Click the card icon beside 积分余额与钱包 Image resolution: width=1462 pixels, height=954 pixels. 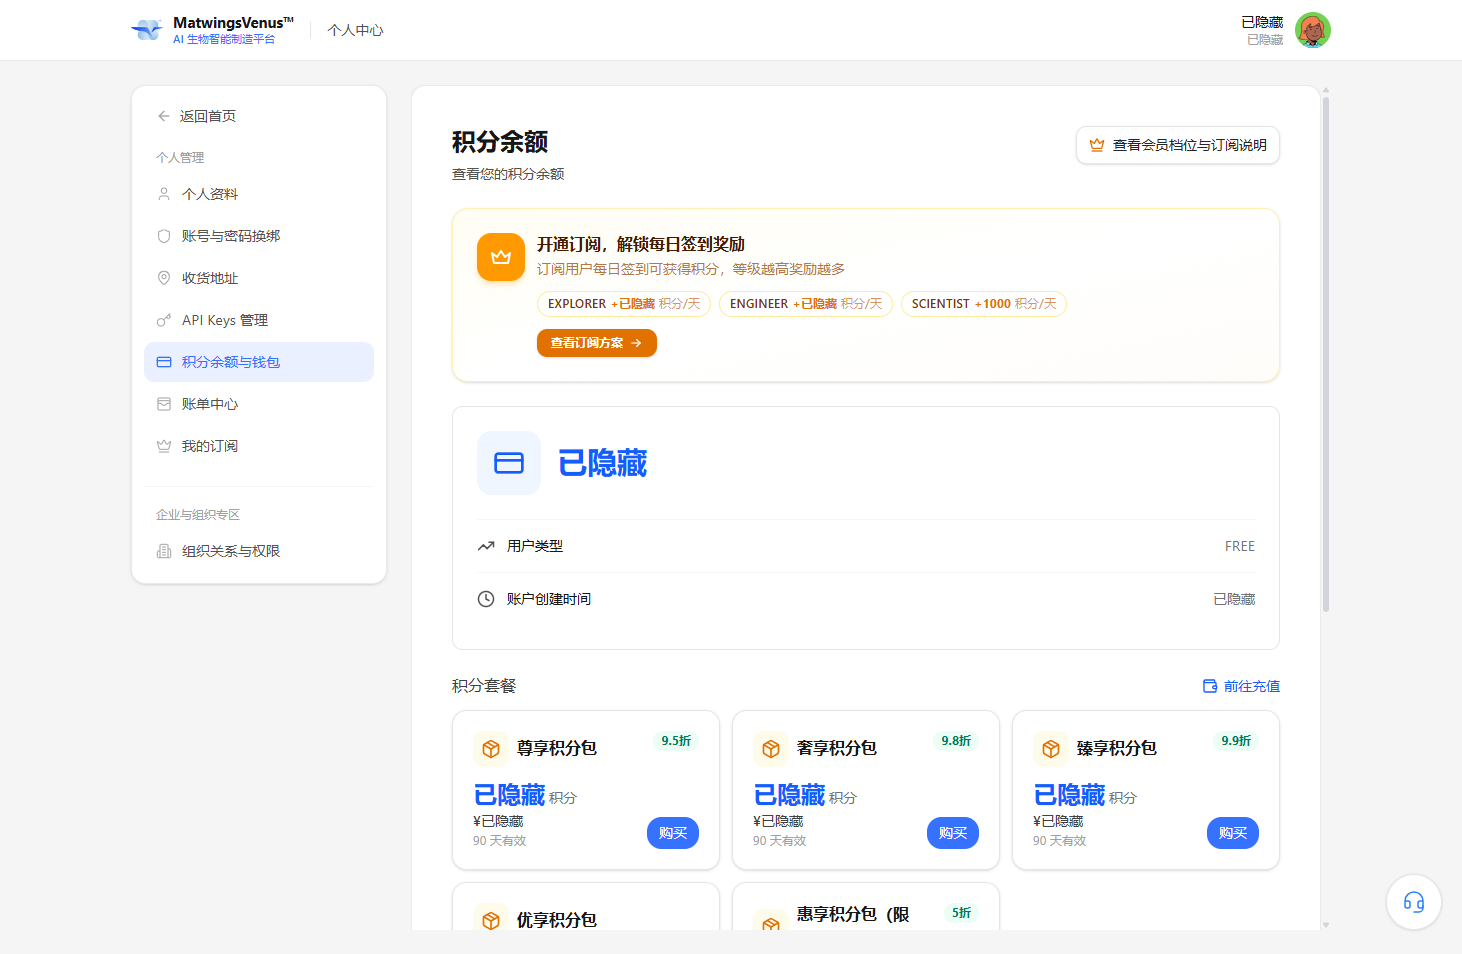click(164, 362)
